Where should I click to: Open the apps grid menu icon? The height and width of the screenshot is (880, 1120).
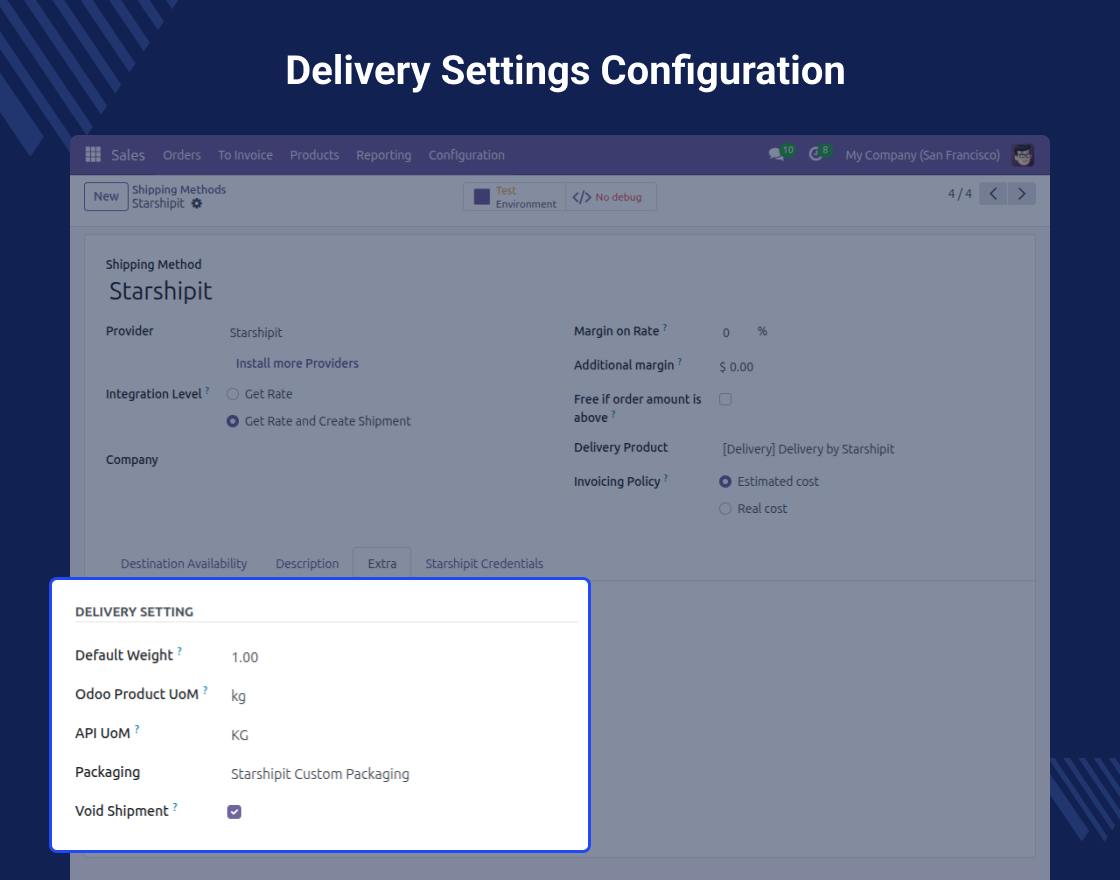tap(93, 154)
